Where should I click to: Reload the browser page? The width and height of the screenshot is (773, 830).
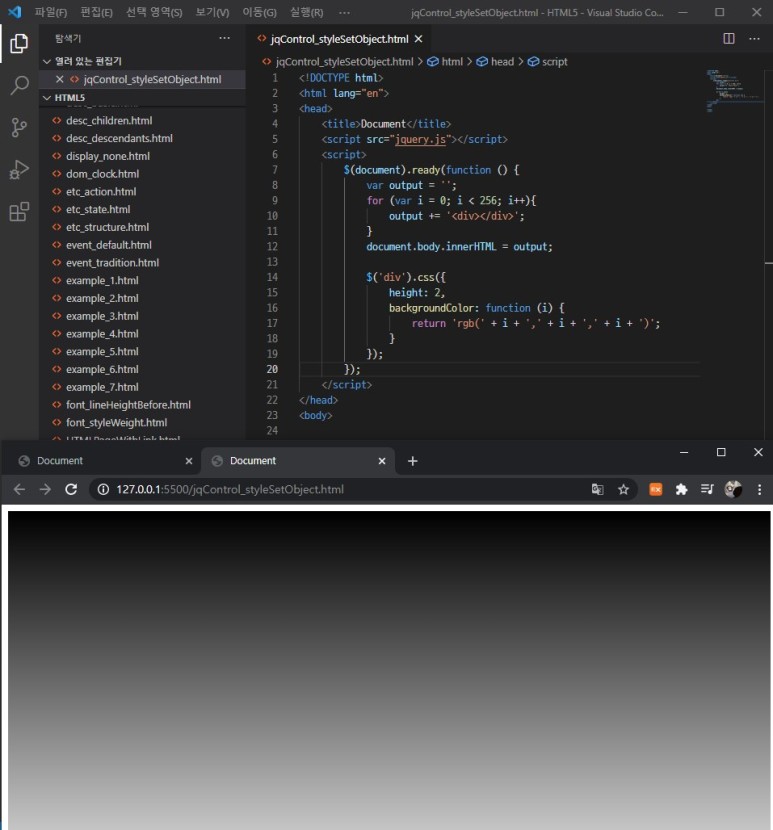click(71, 489)
